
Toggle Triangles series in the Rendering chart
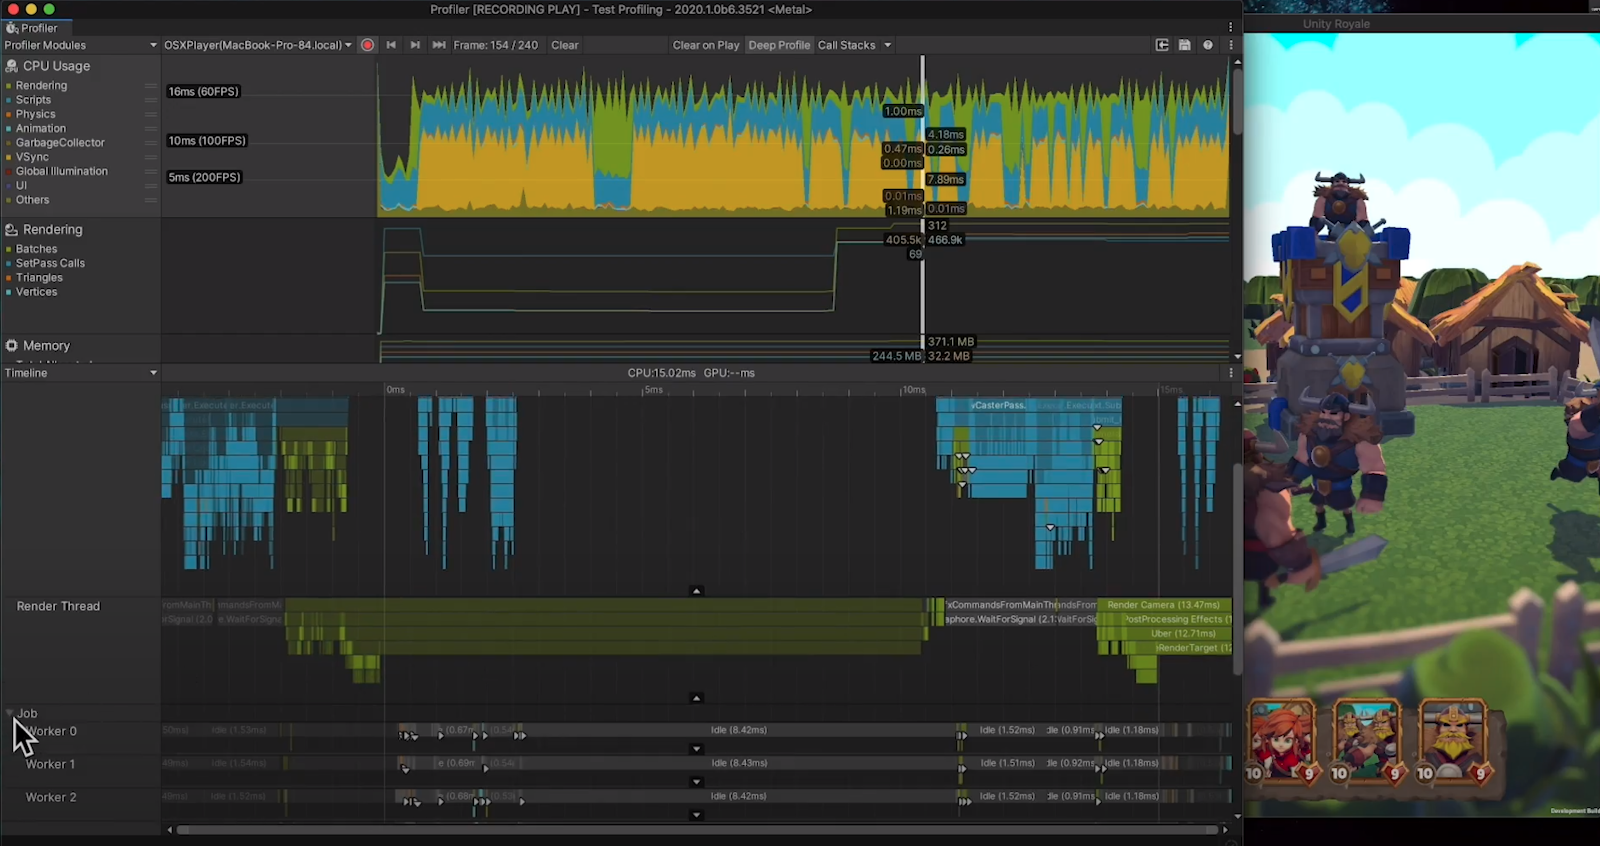click(x=34, y=278)
